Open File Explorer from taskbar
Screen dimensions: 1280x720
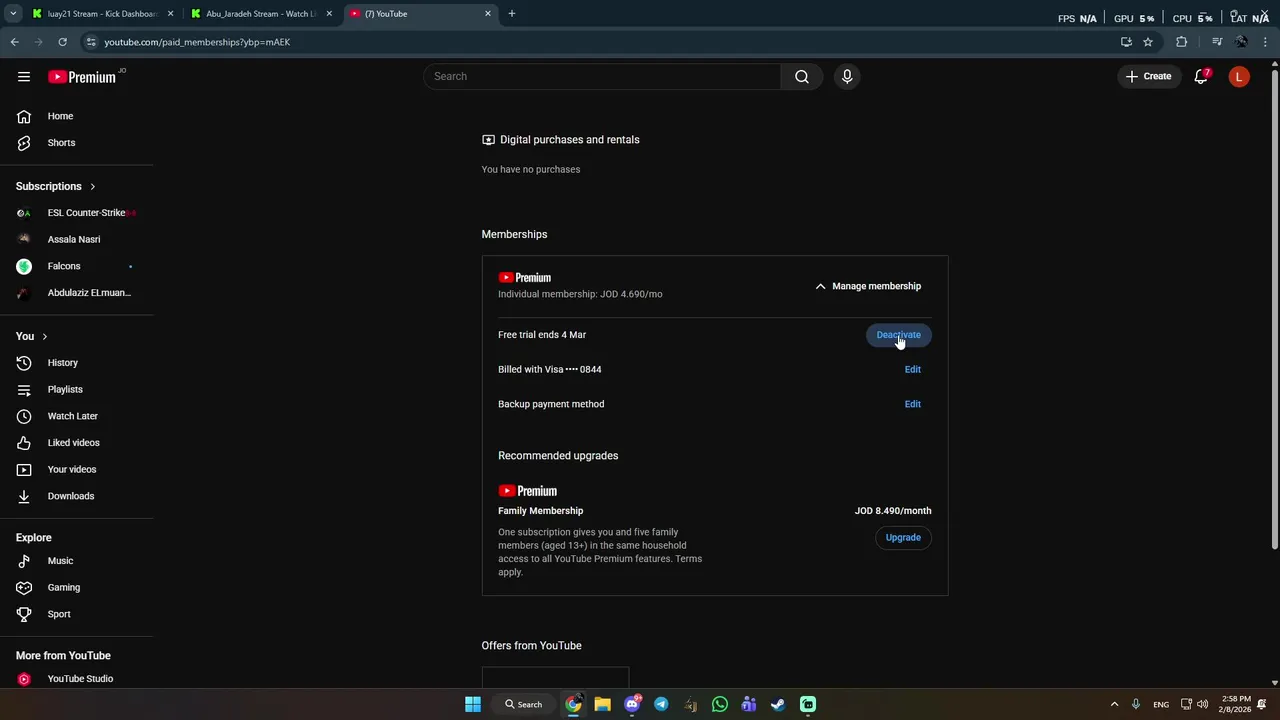pos(602,704)
